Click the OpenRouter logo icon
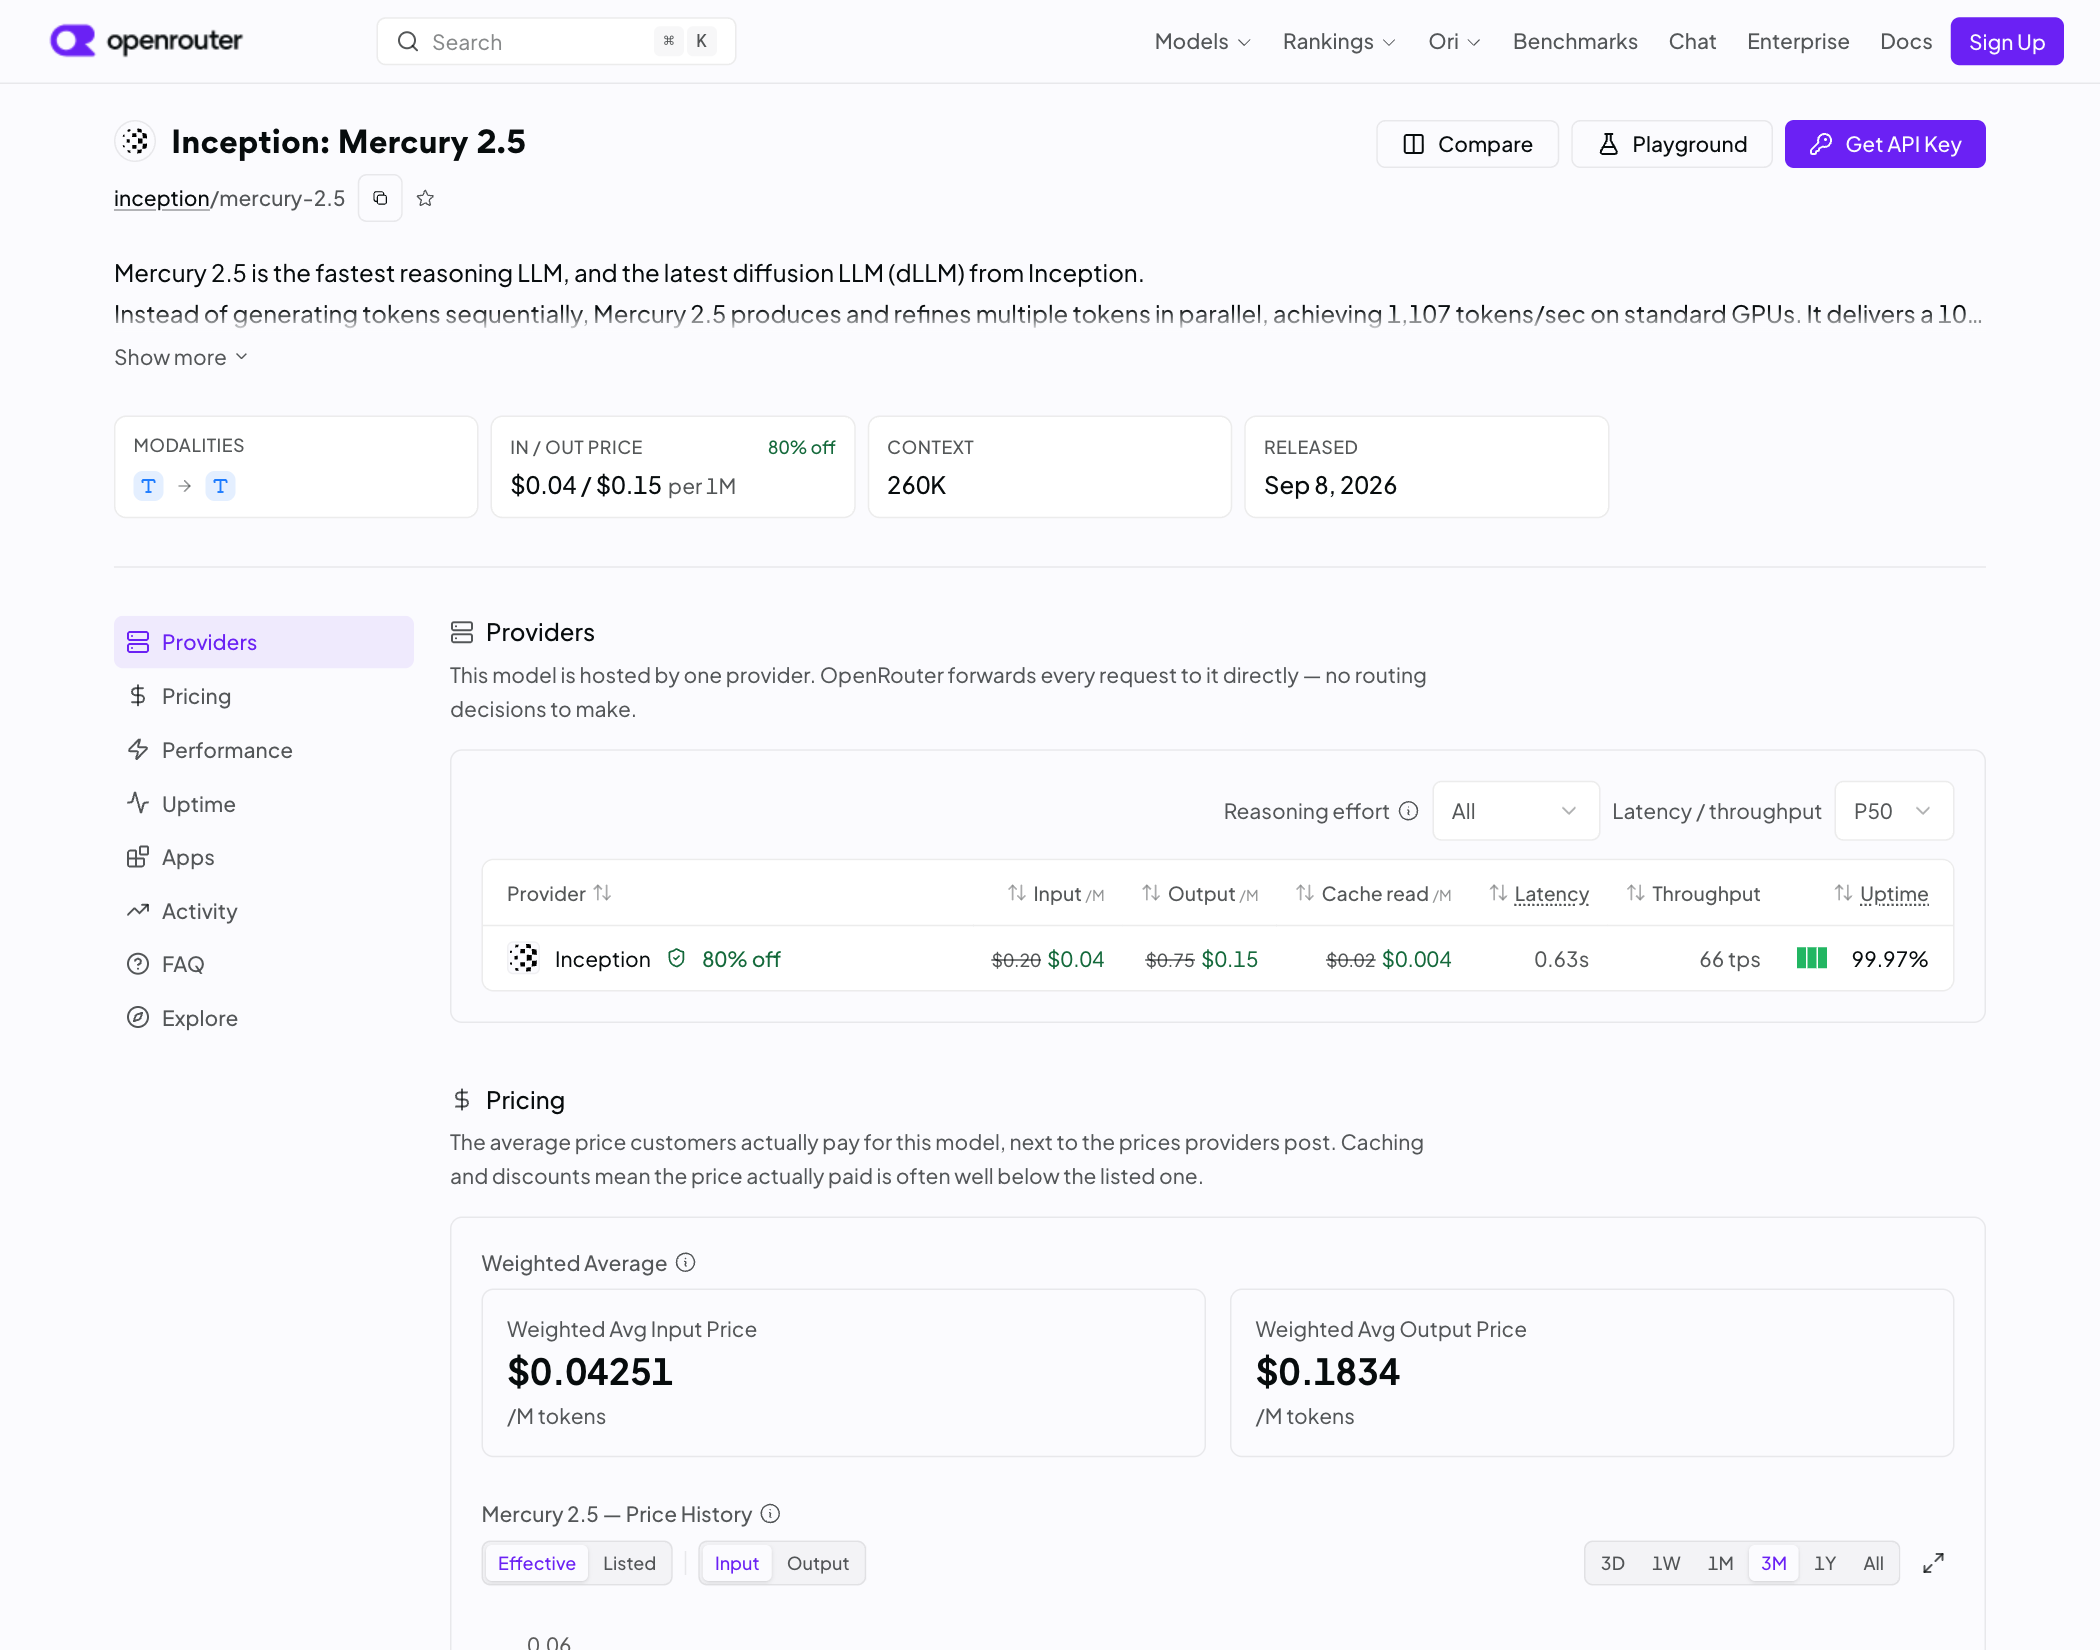 tap(73, 41)
